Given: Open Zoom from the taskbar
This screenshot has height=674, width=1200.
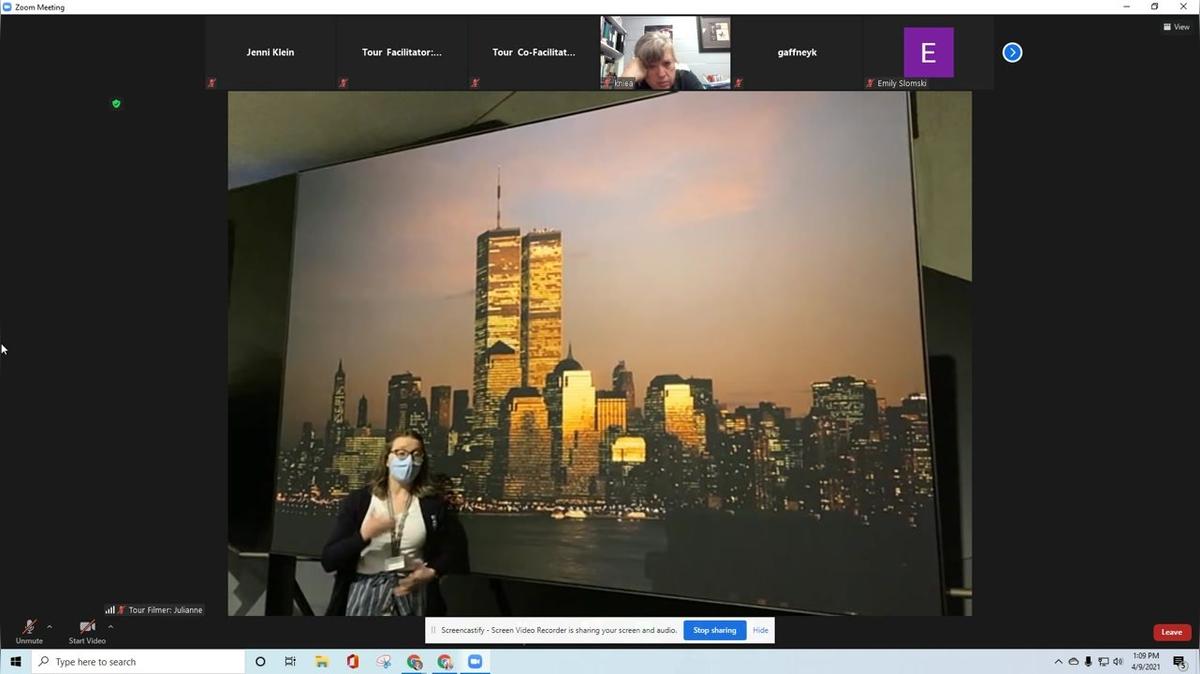Looking at the screenshot, I should click(475, 662).
